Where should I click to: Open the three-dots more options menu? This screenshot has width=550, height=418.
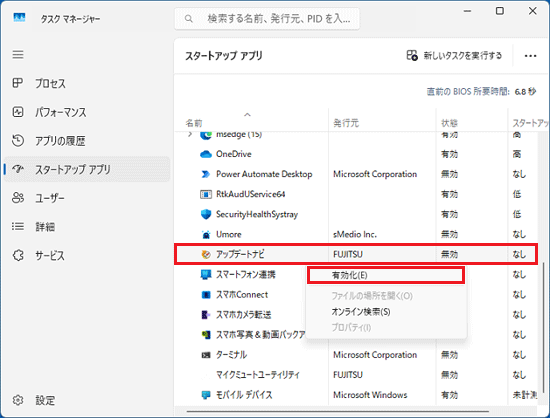tap(530, 56)
